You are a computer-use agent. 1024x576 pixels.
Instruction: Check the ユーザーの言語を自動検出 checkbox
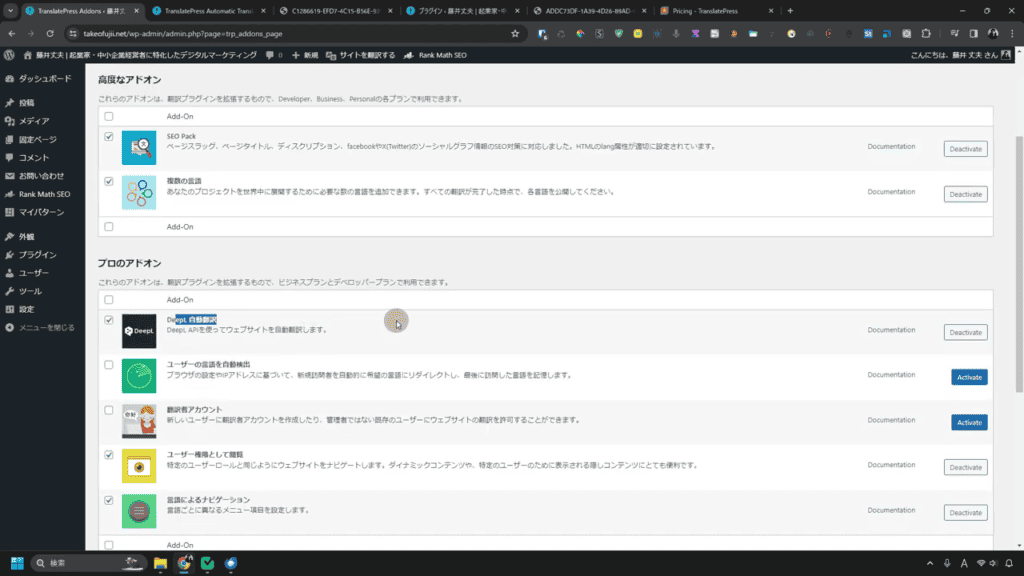point(109,365)
